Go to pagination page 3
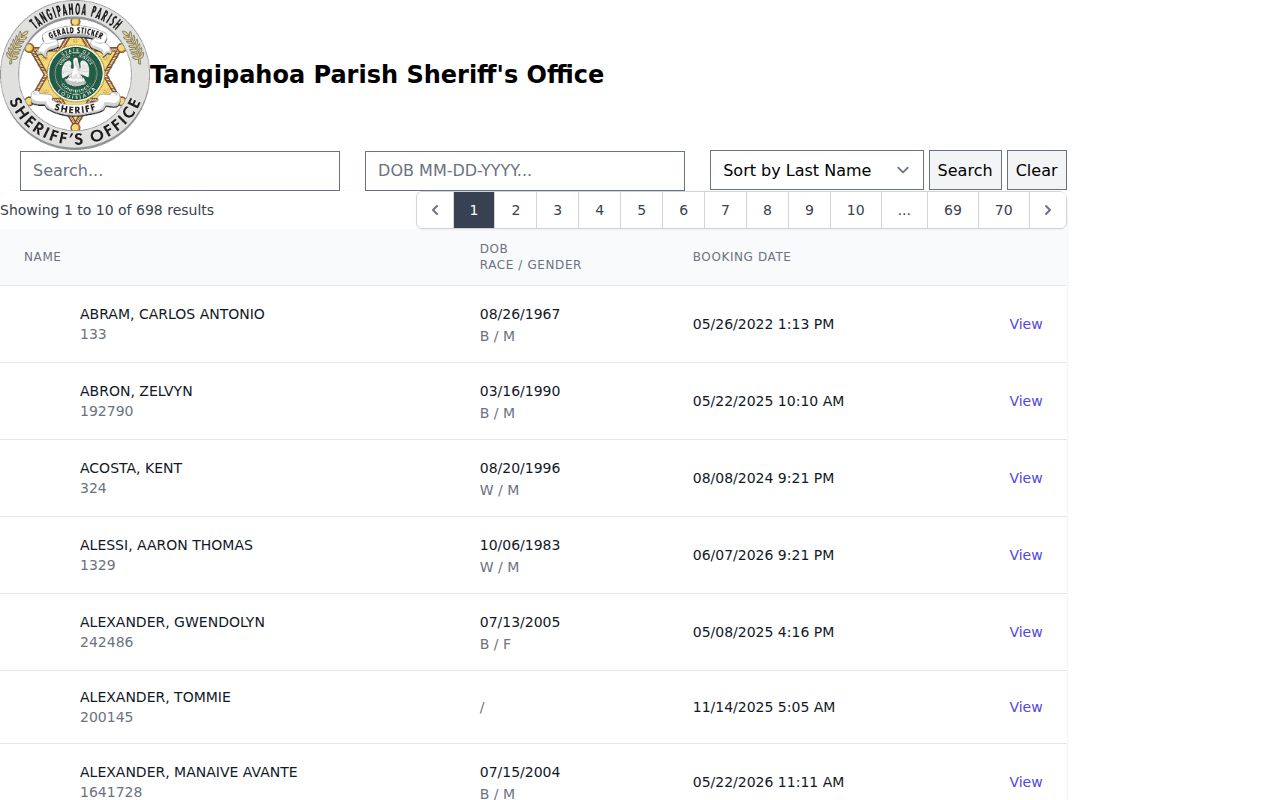 [x=558, y=210]
